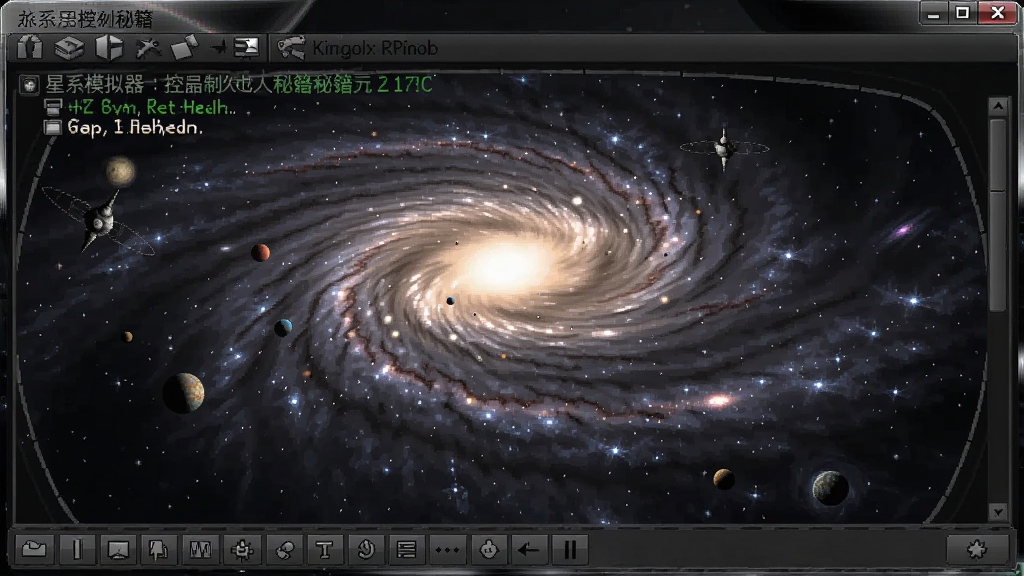Pause the simulation with the pause button
Viewport: 1024px width, 576px height.
[x=569, y=549]
